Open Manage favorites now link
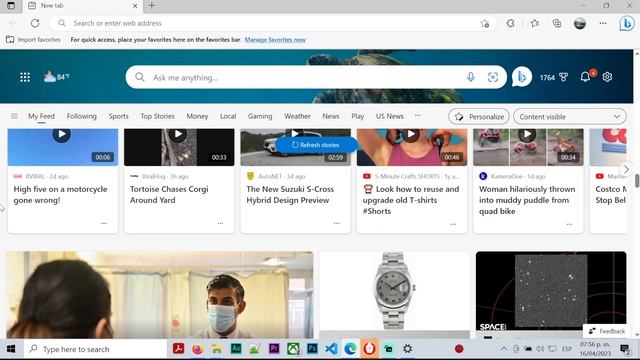 point(275,40)
